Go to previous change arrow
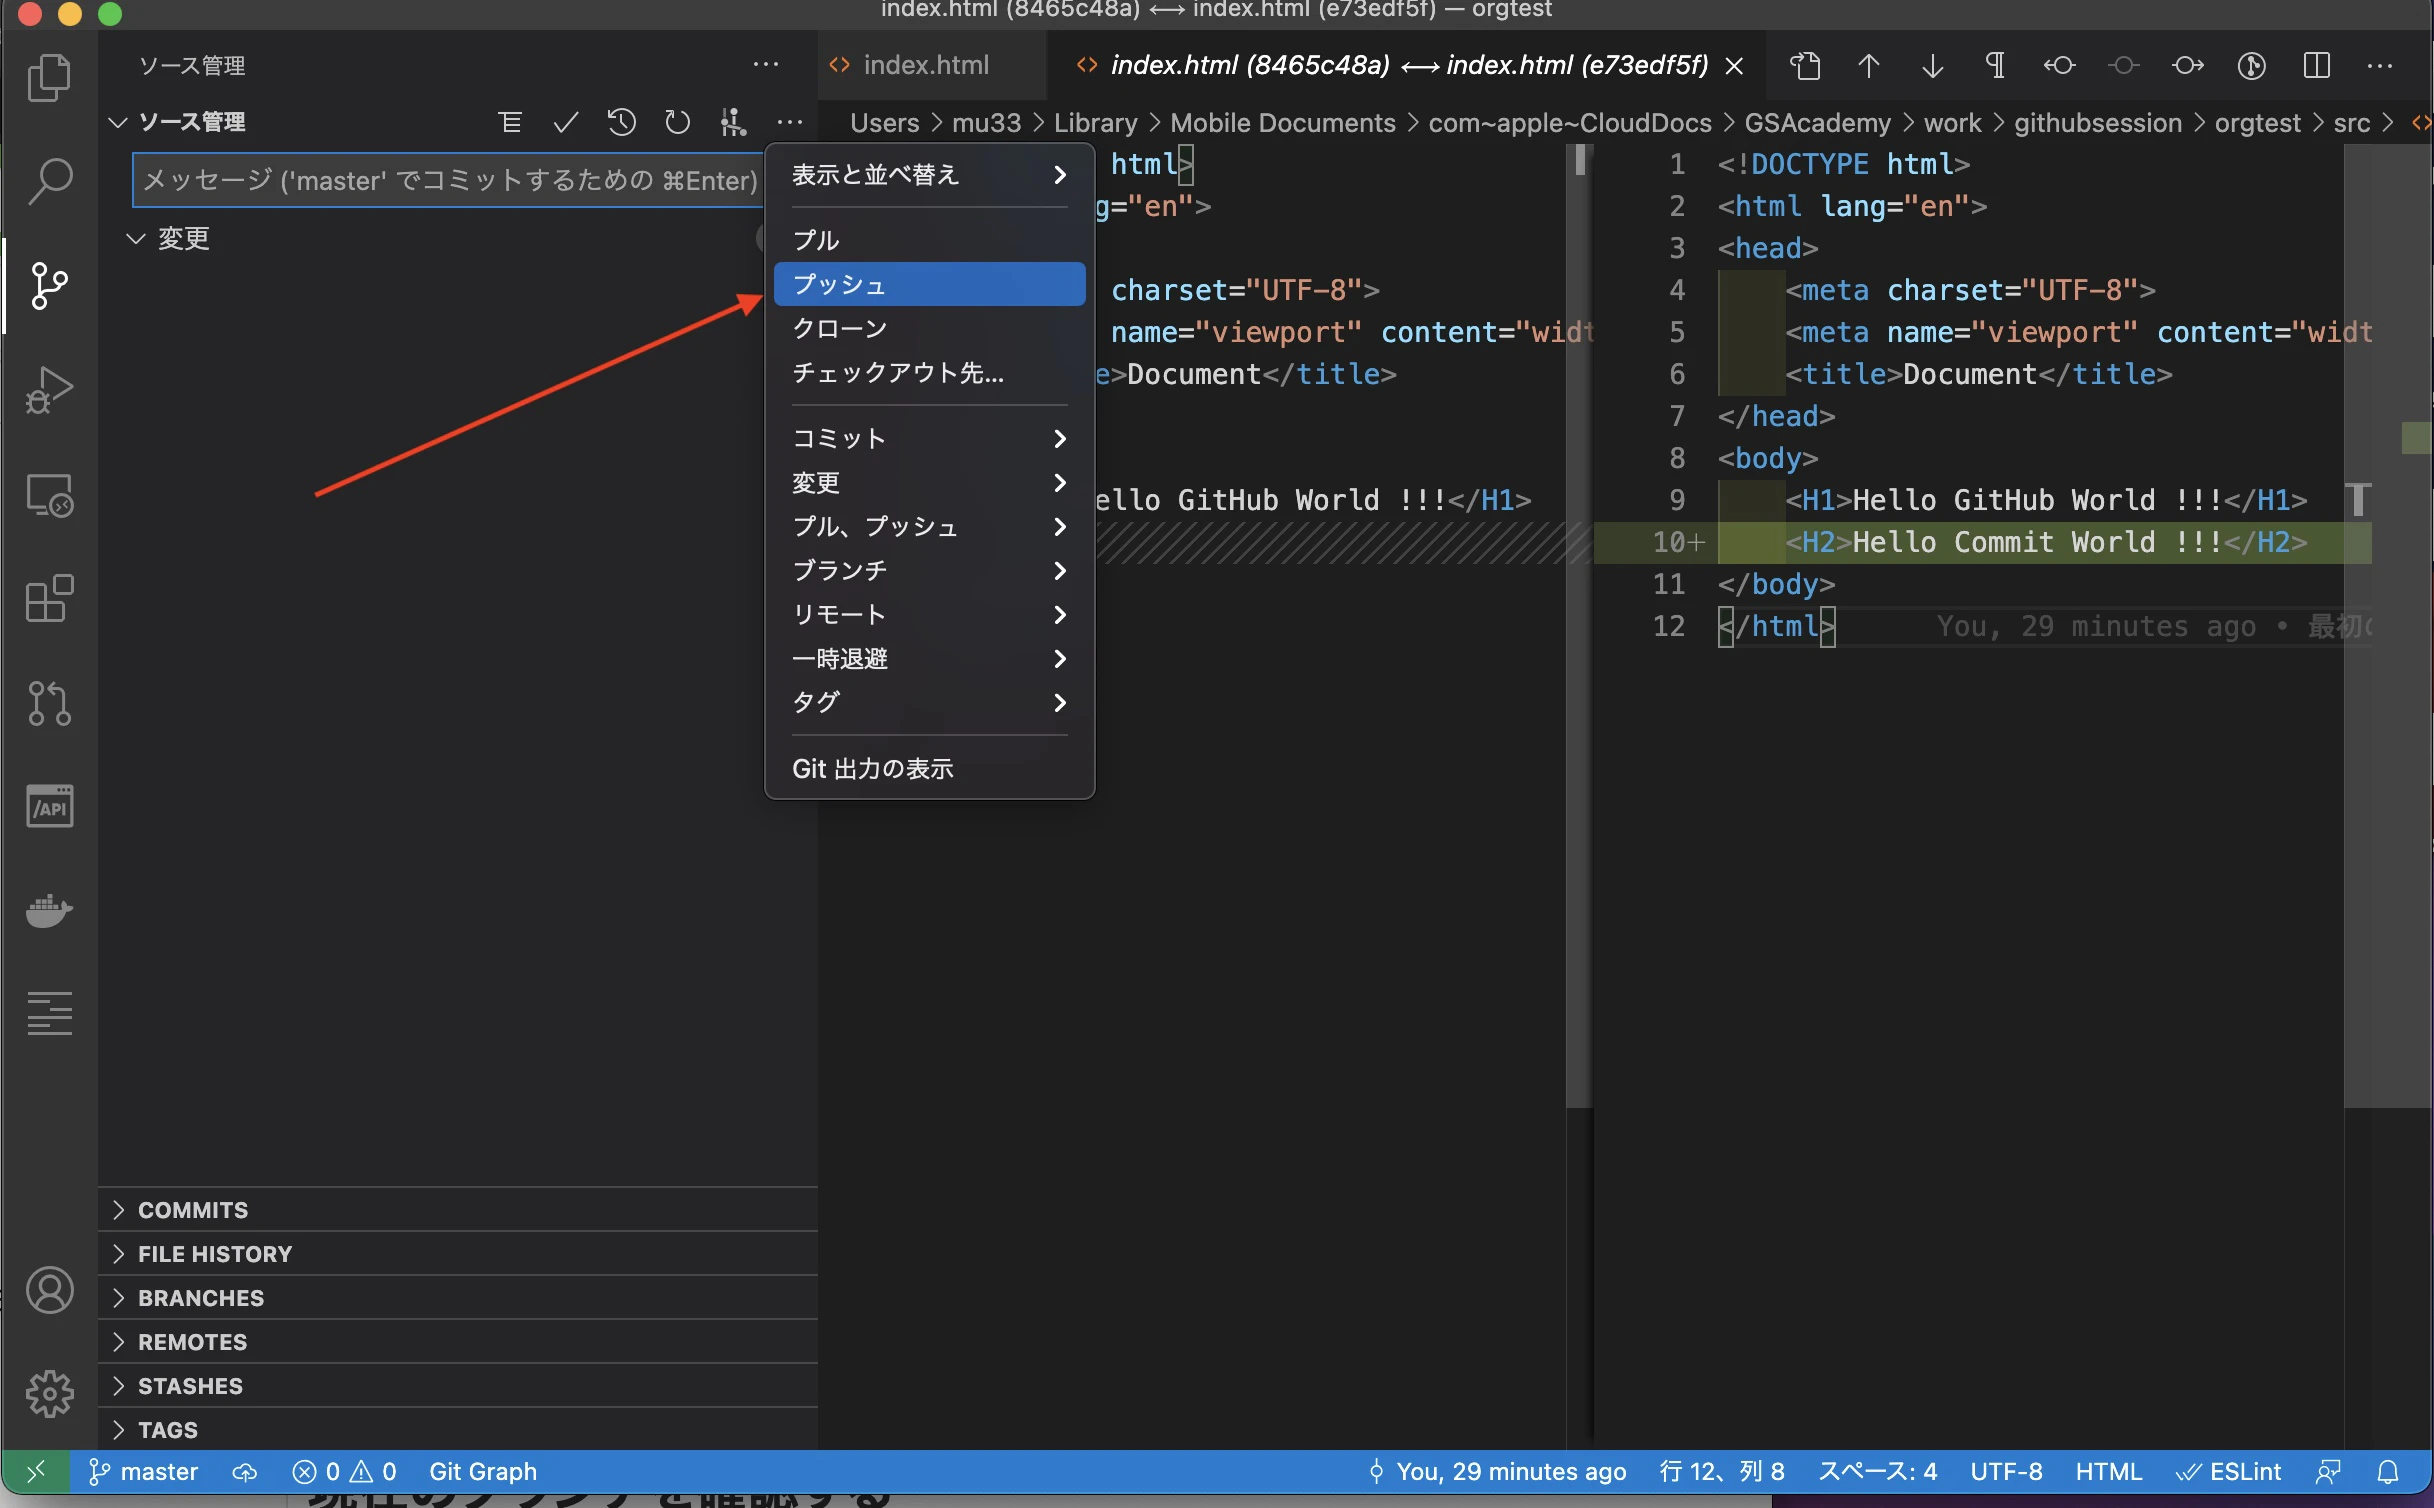Viewport: 2434px width, 1508px height. [1868, 66]
